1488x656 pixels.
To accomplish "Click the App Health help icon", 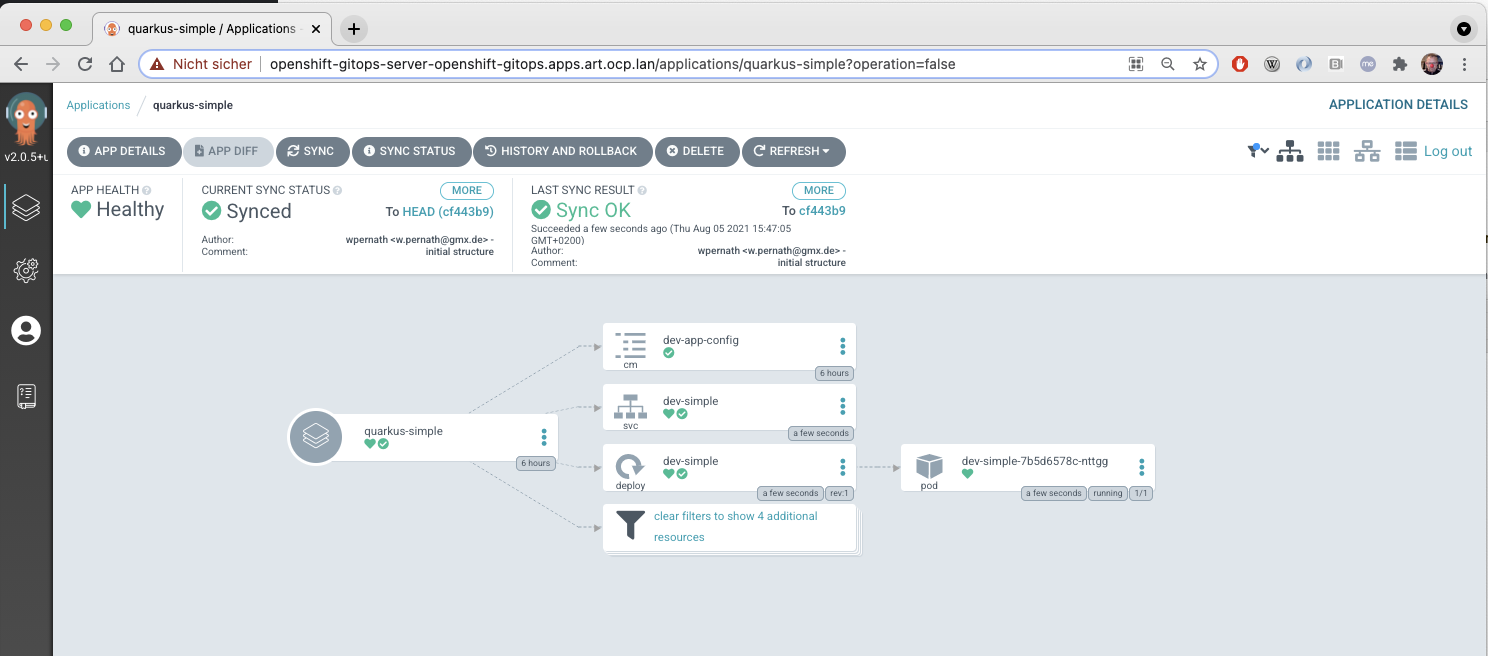I will 147,190.
